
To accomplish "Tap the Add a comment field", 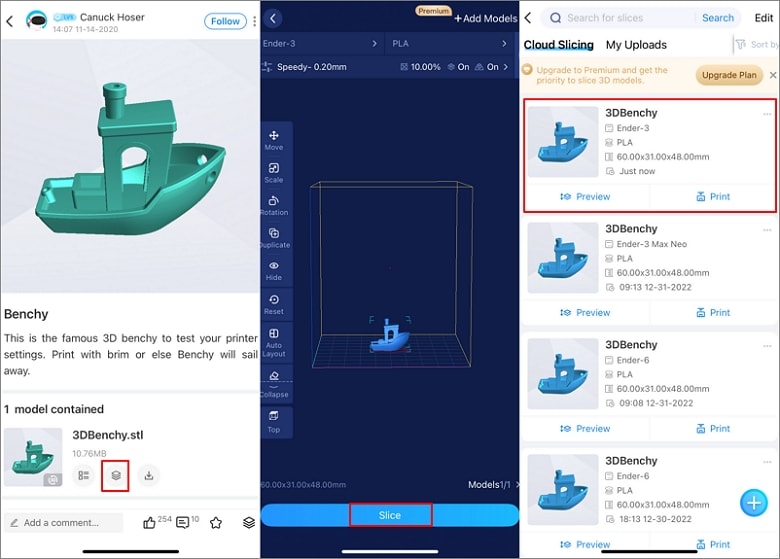I will pyautogui.click(x=63, y=523).
